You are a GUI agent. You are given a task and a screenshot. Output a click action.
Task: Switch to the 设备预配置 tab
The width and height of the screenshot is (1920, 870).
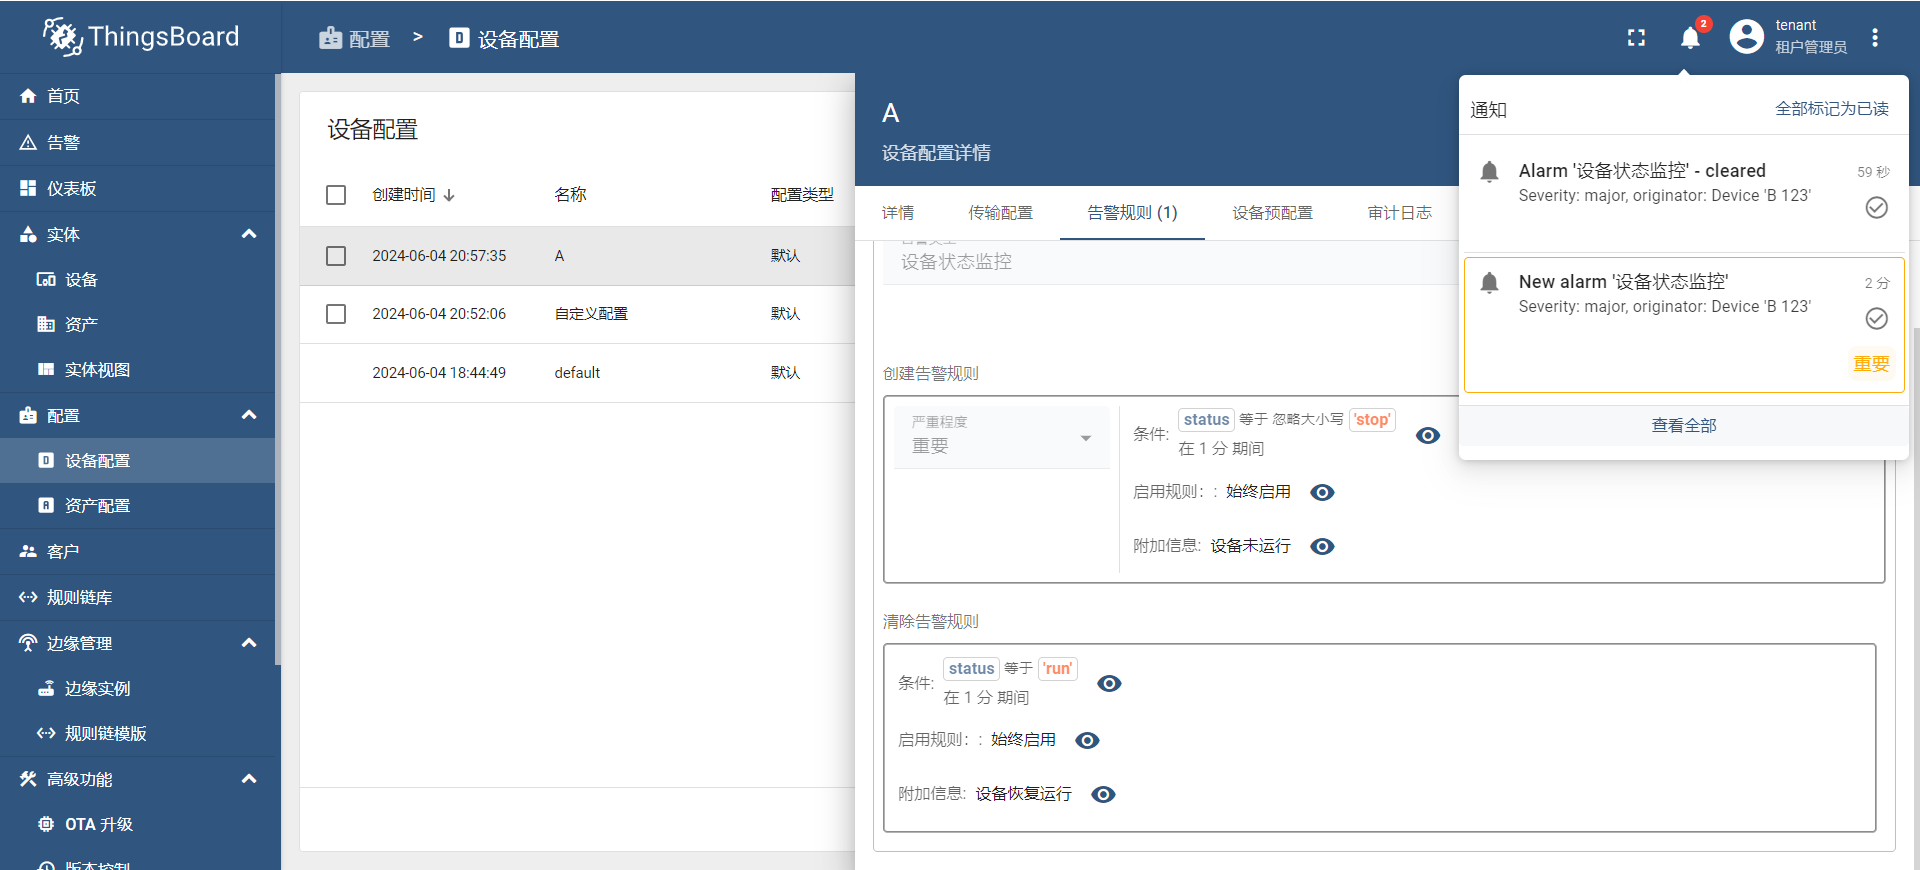[x=1272, y=213]
